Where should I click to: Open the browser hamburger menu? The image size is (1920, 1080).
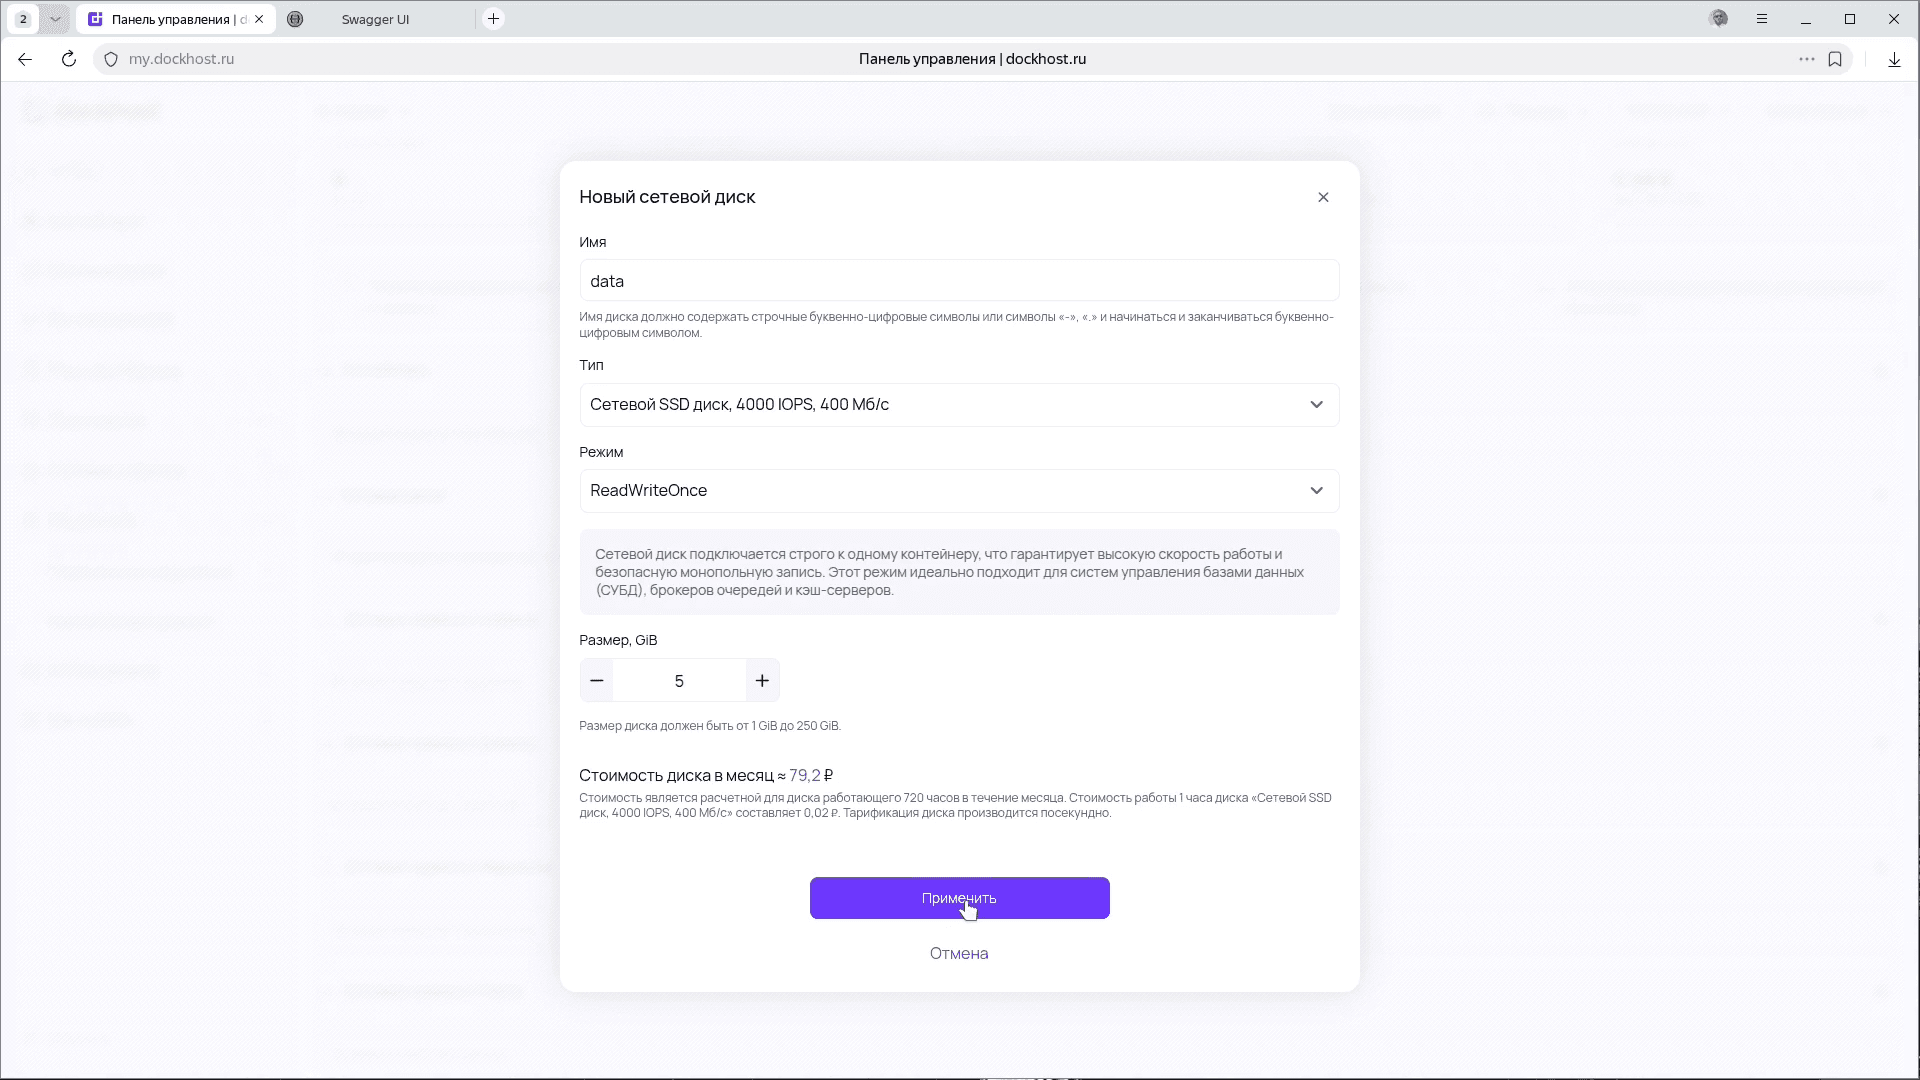tap(1762, 19)
